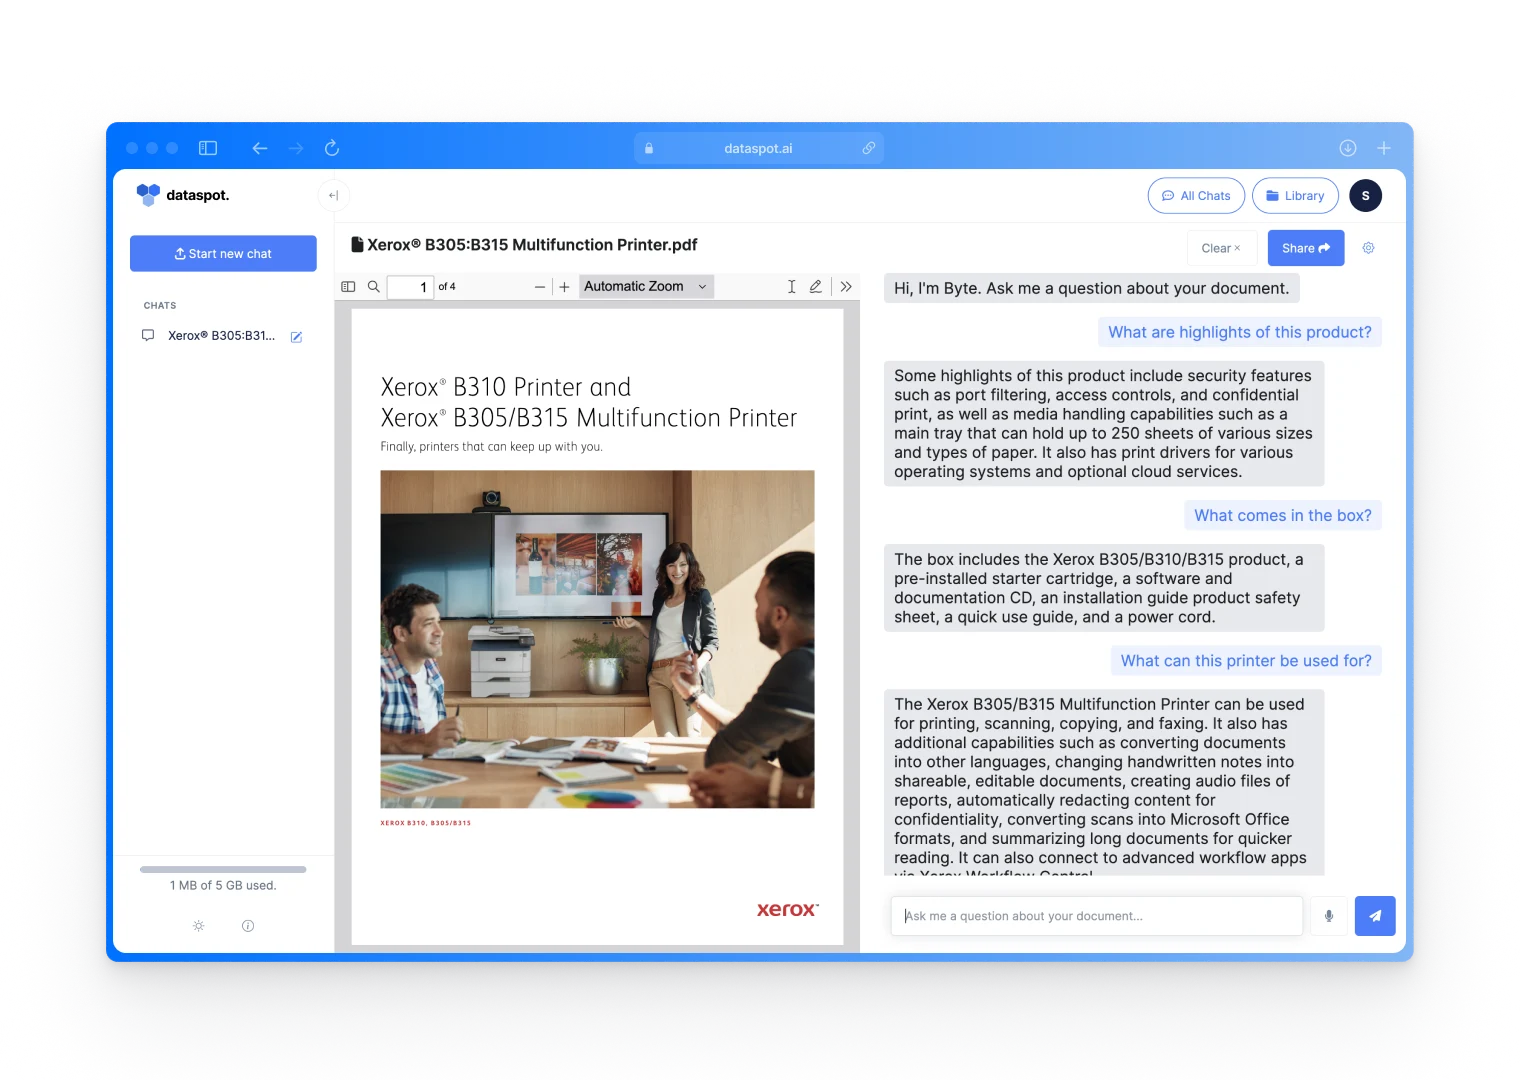Select the PDF draw pencil tool
The width and height of the screenshot is (1520, 1080).
816,287
